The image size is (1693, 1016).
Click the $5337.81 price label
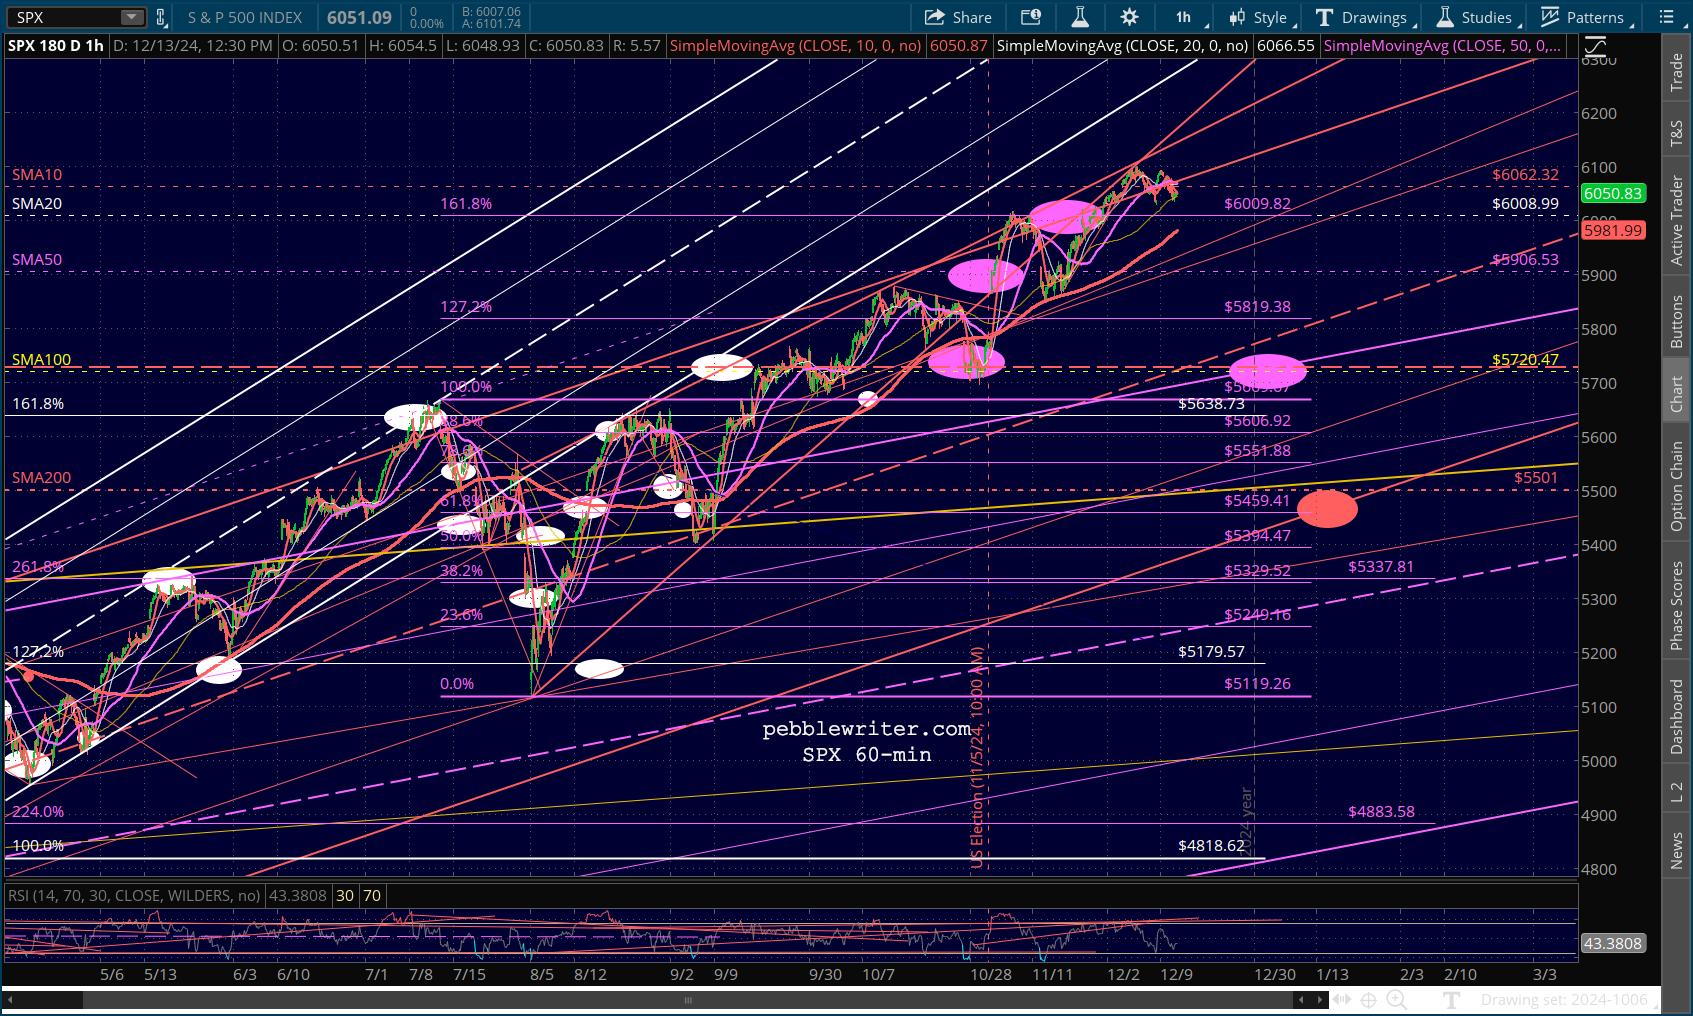pos(1381,567)
